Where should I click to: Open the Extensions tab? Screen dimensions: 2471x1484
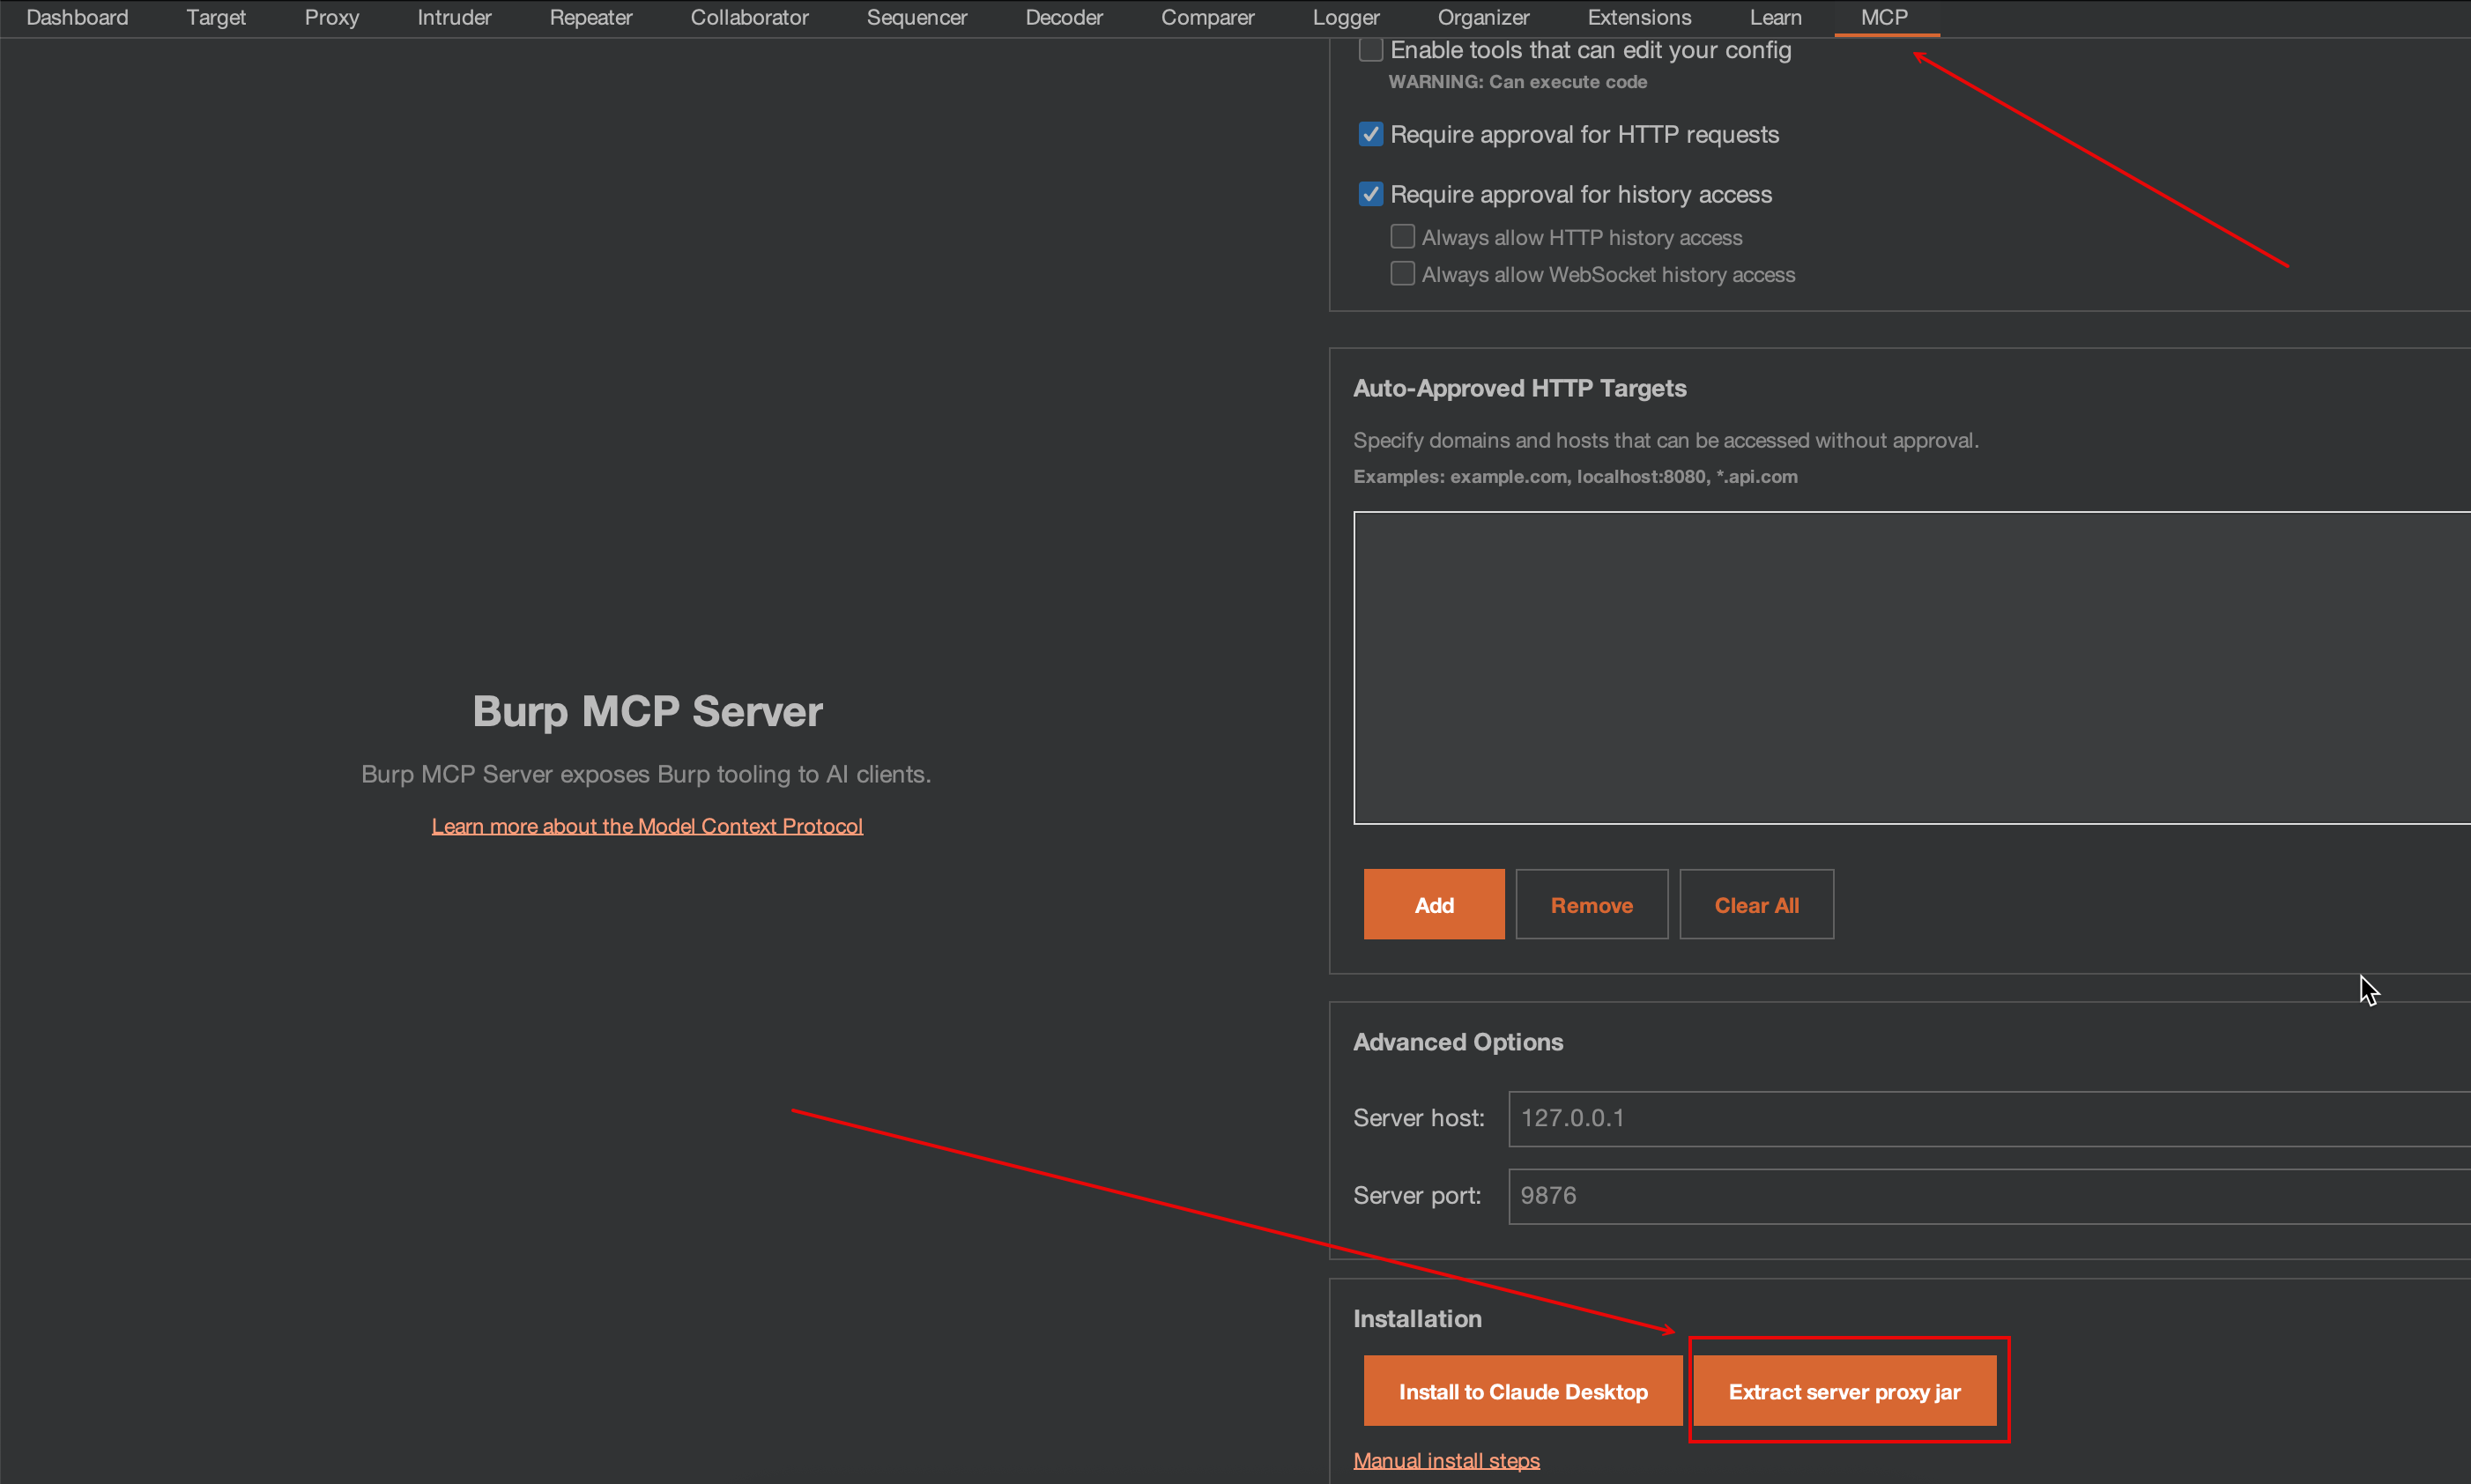click(1638, 18)
